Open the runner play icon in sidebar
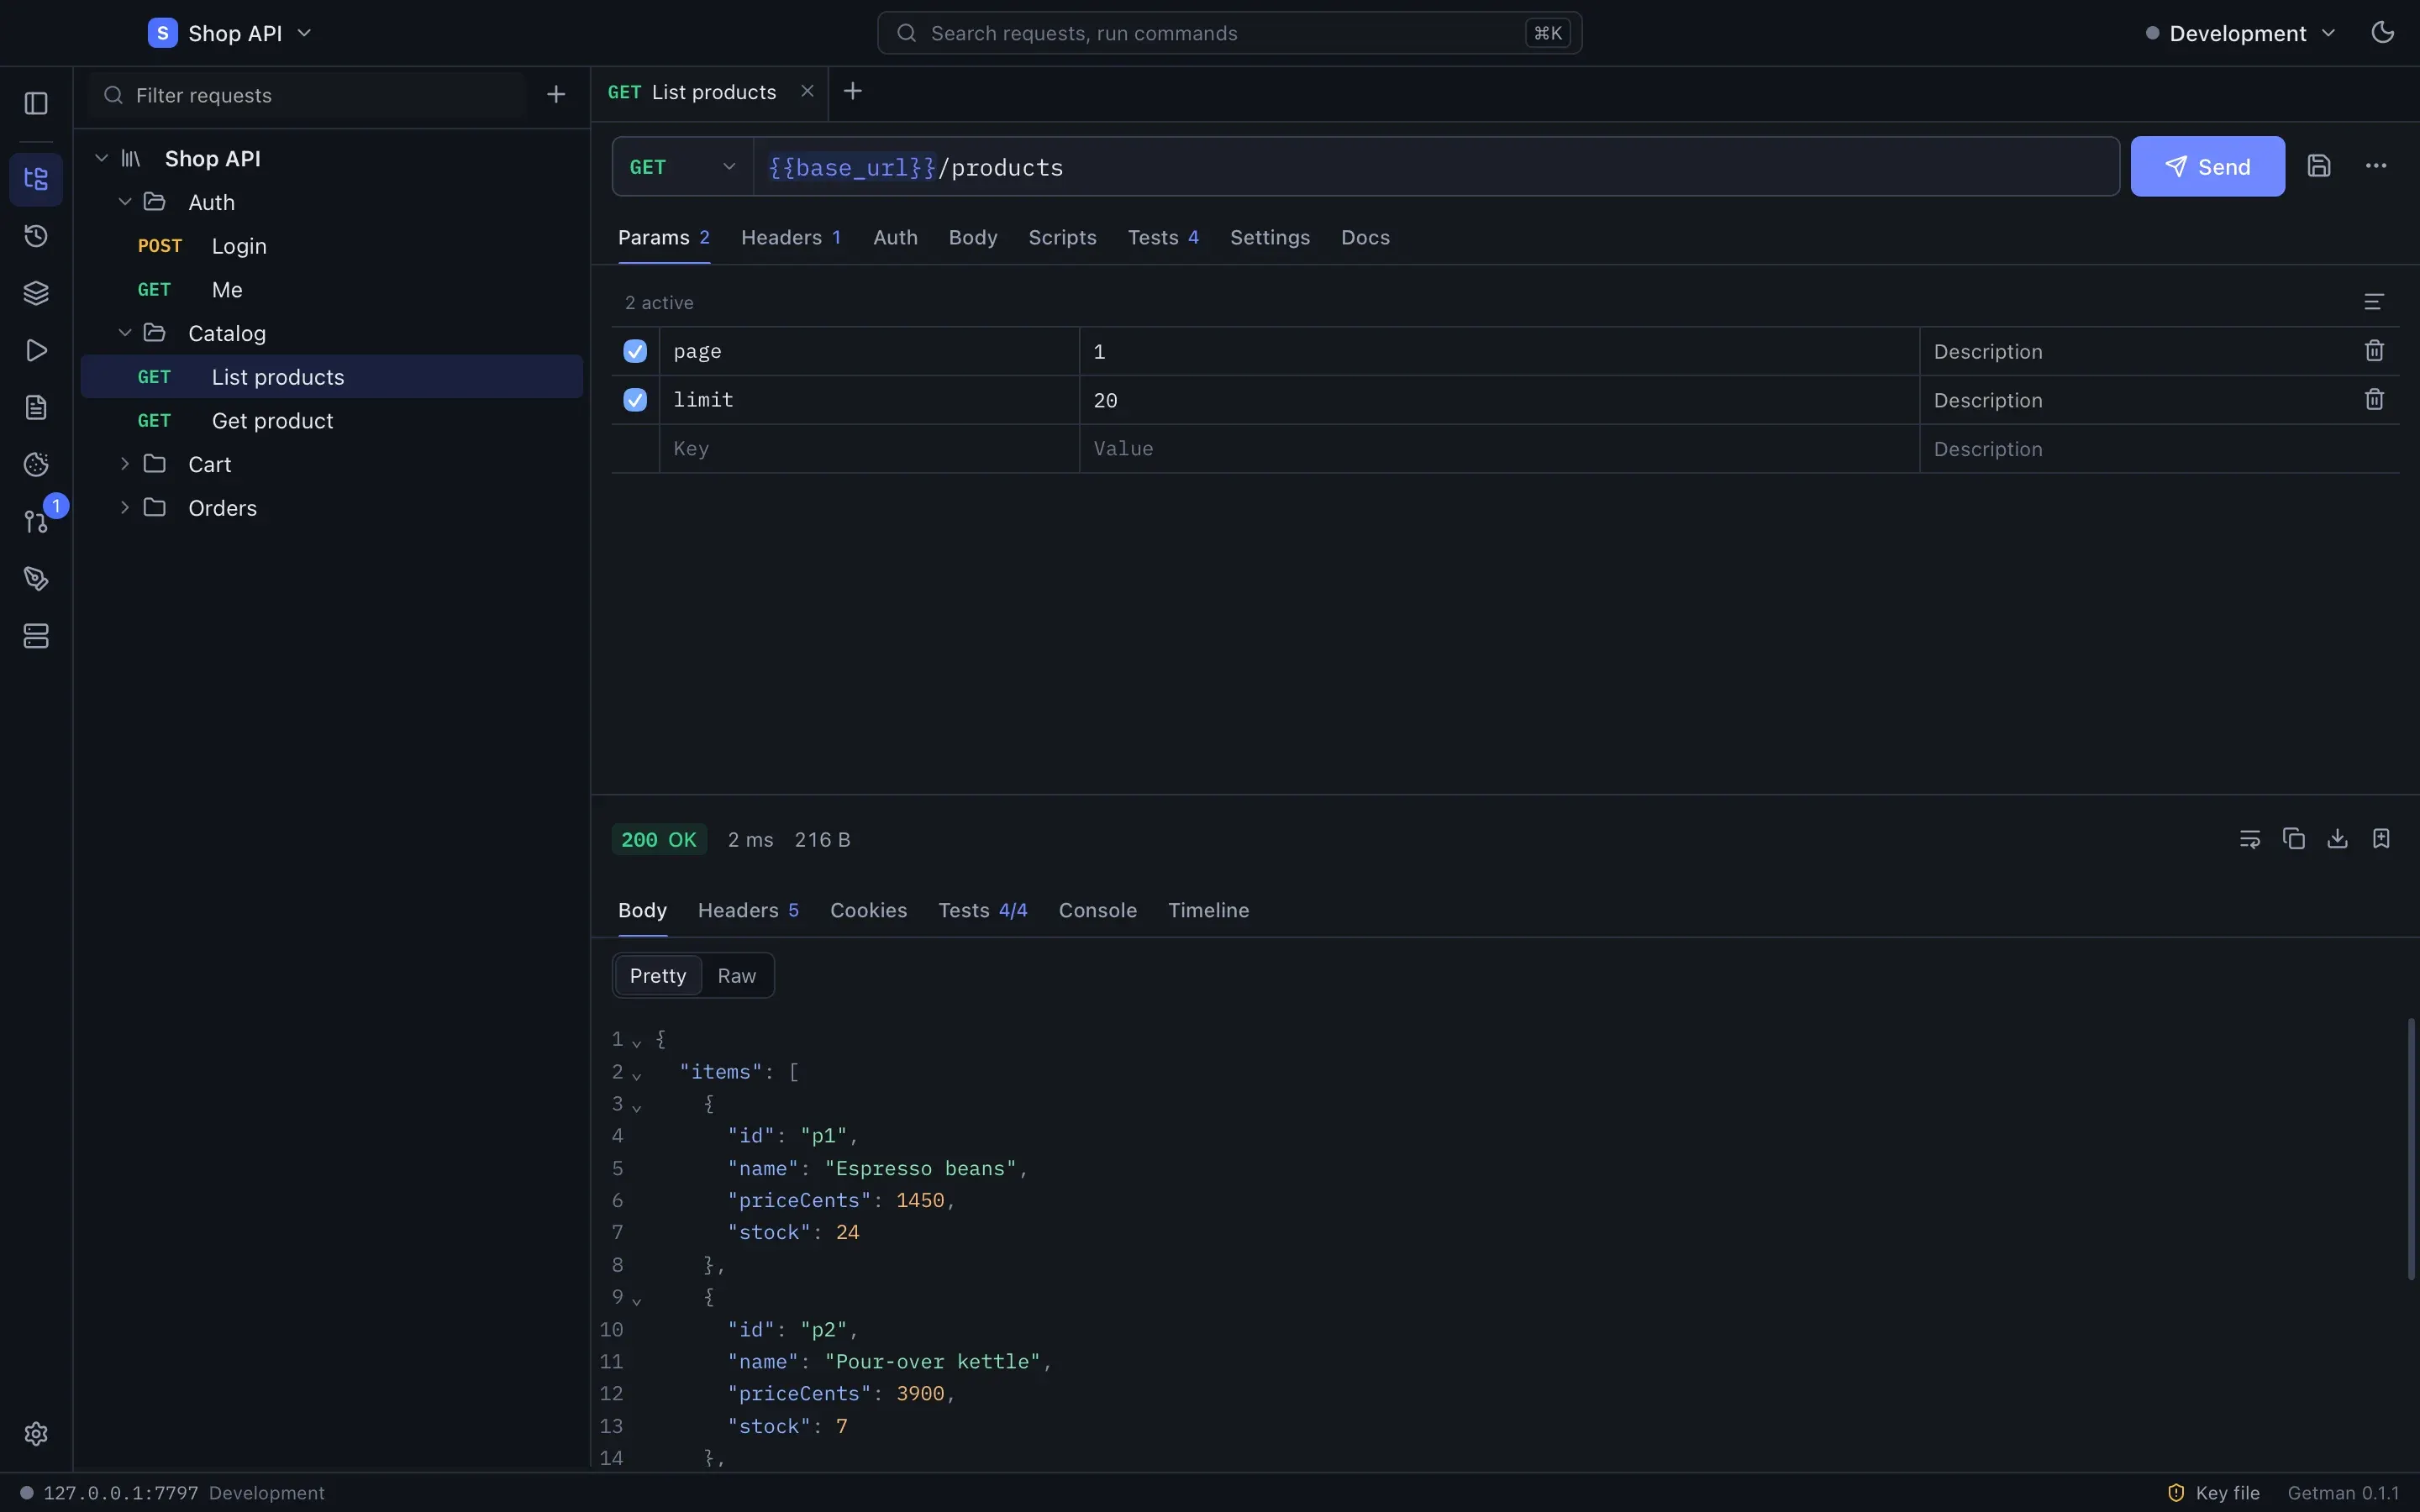This screenshot has width=2420, height=1512. [36, 350]
